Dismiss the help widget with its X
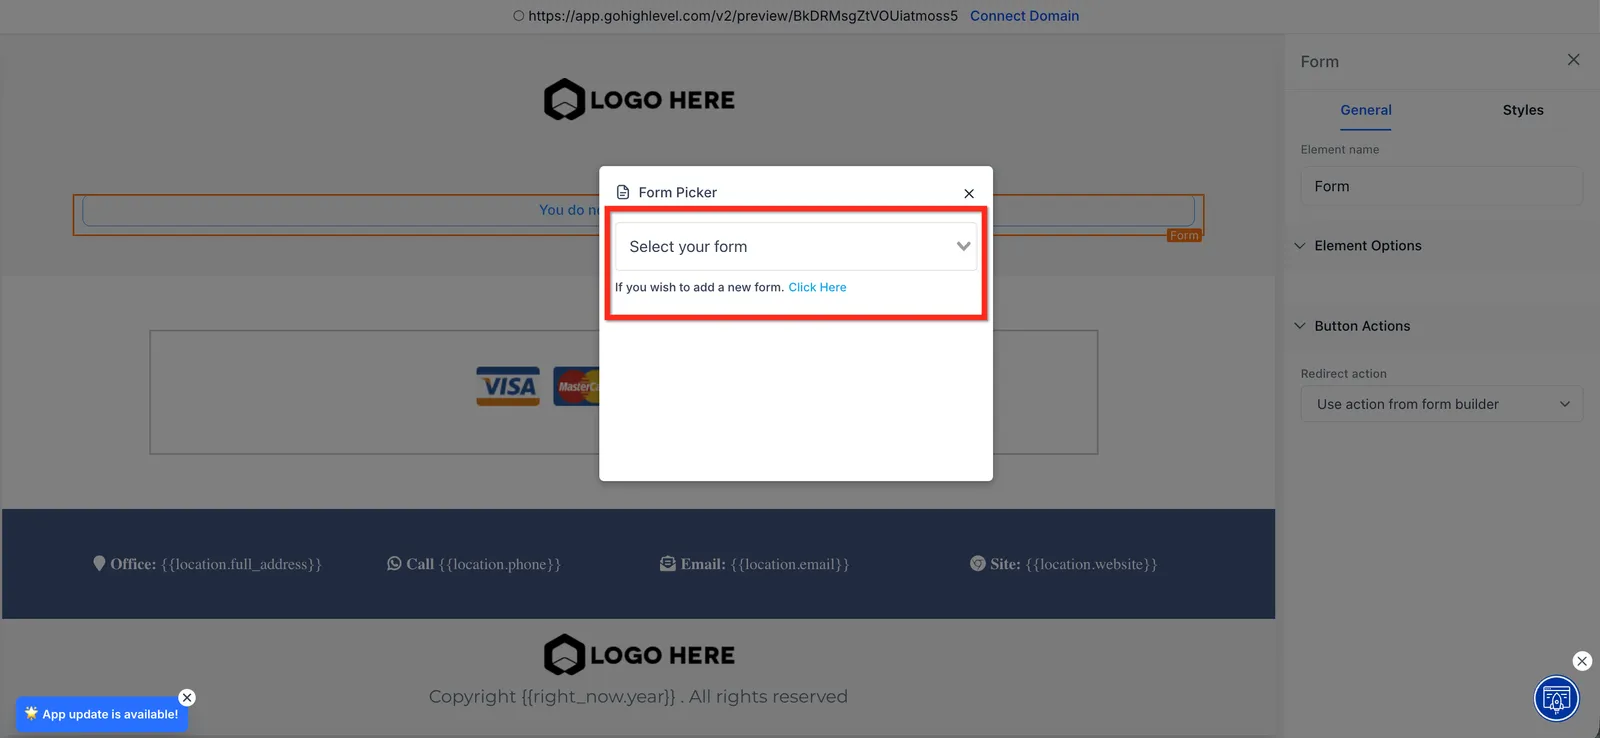The image size is (1600, 738). [1581, 661]
